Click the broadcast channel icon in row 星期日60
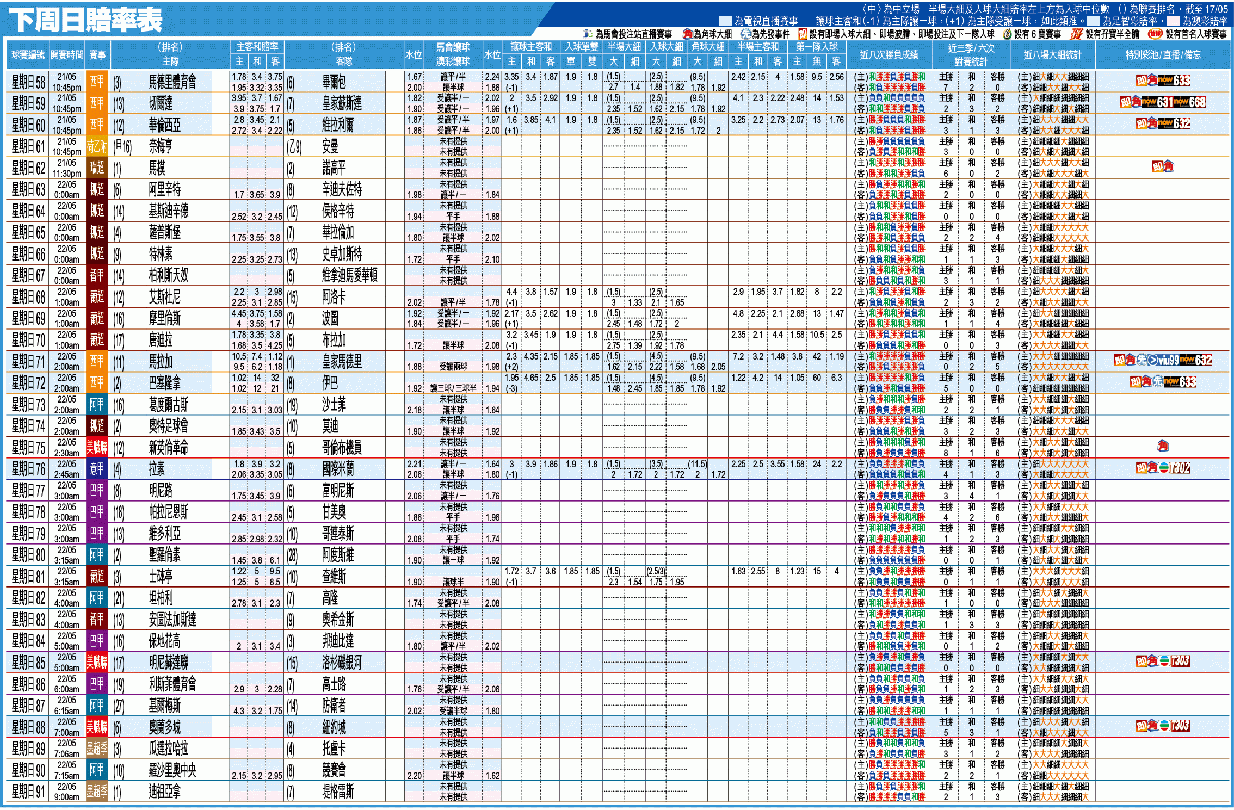Image resolution: width=1234 pixels, height=810 pixels. (x=1162, y=124)
